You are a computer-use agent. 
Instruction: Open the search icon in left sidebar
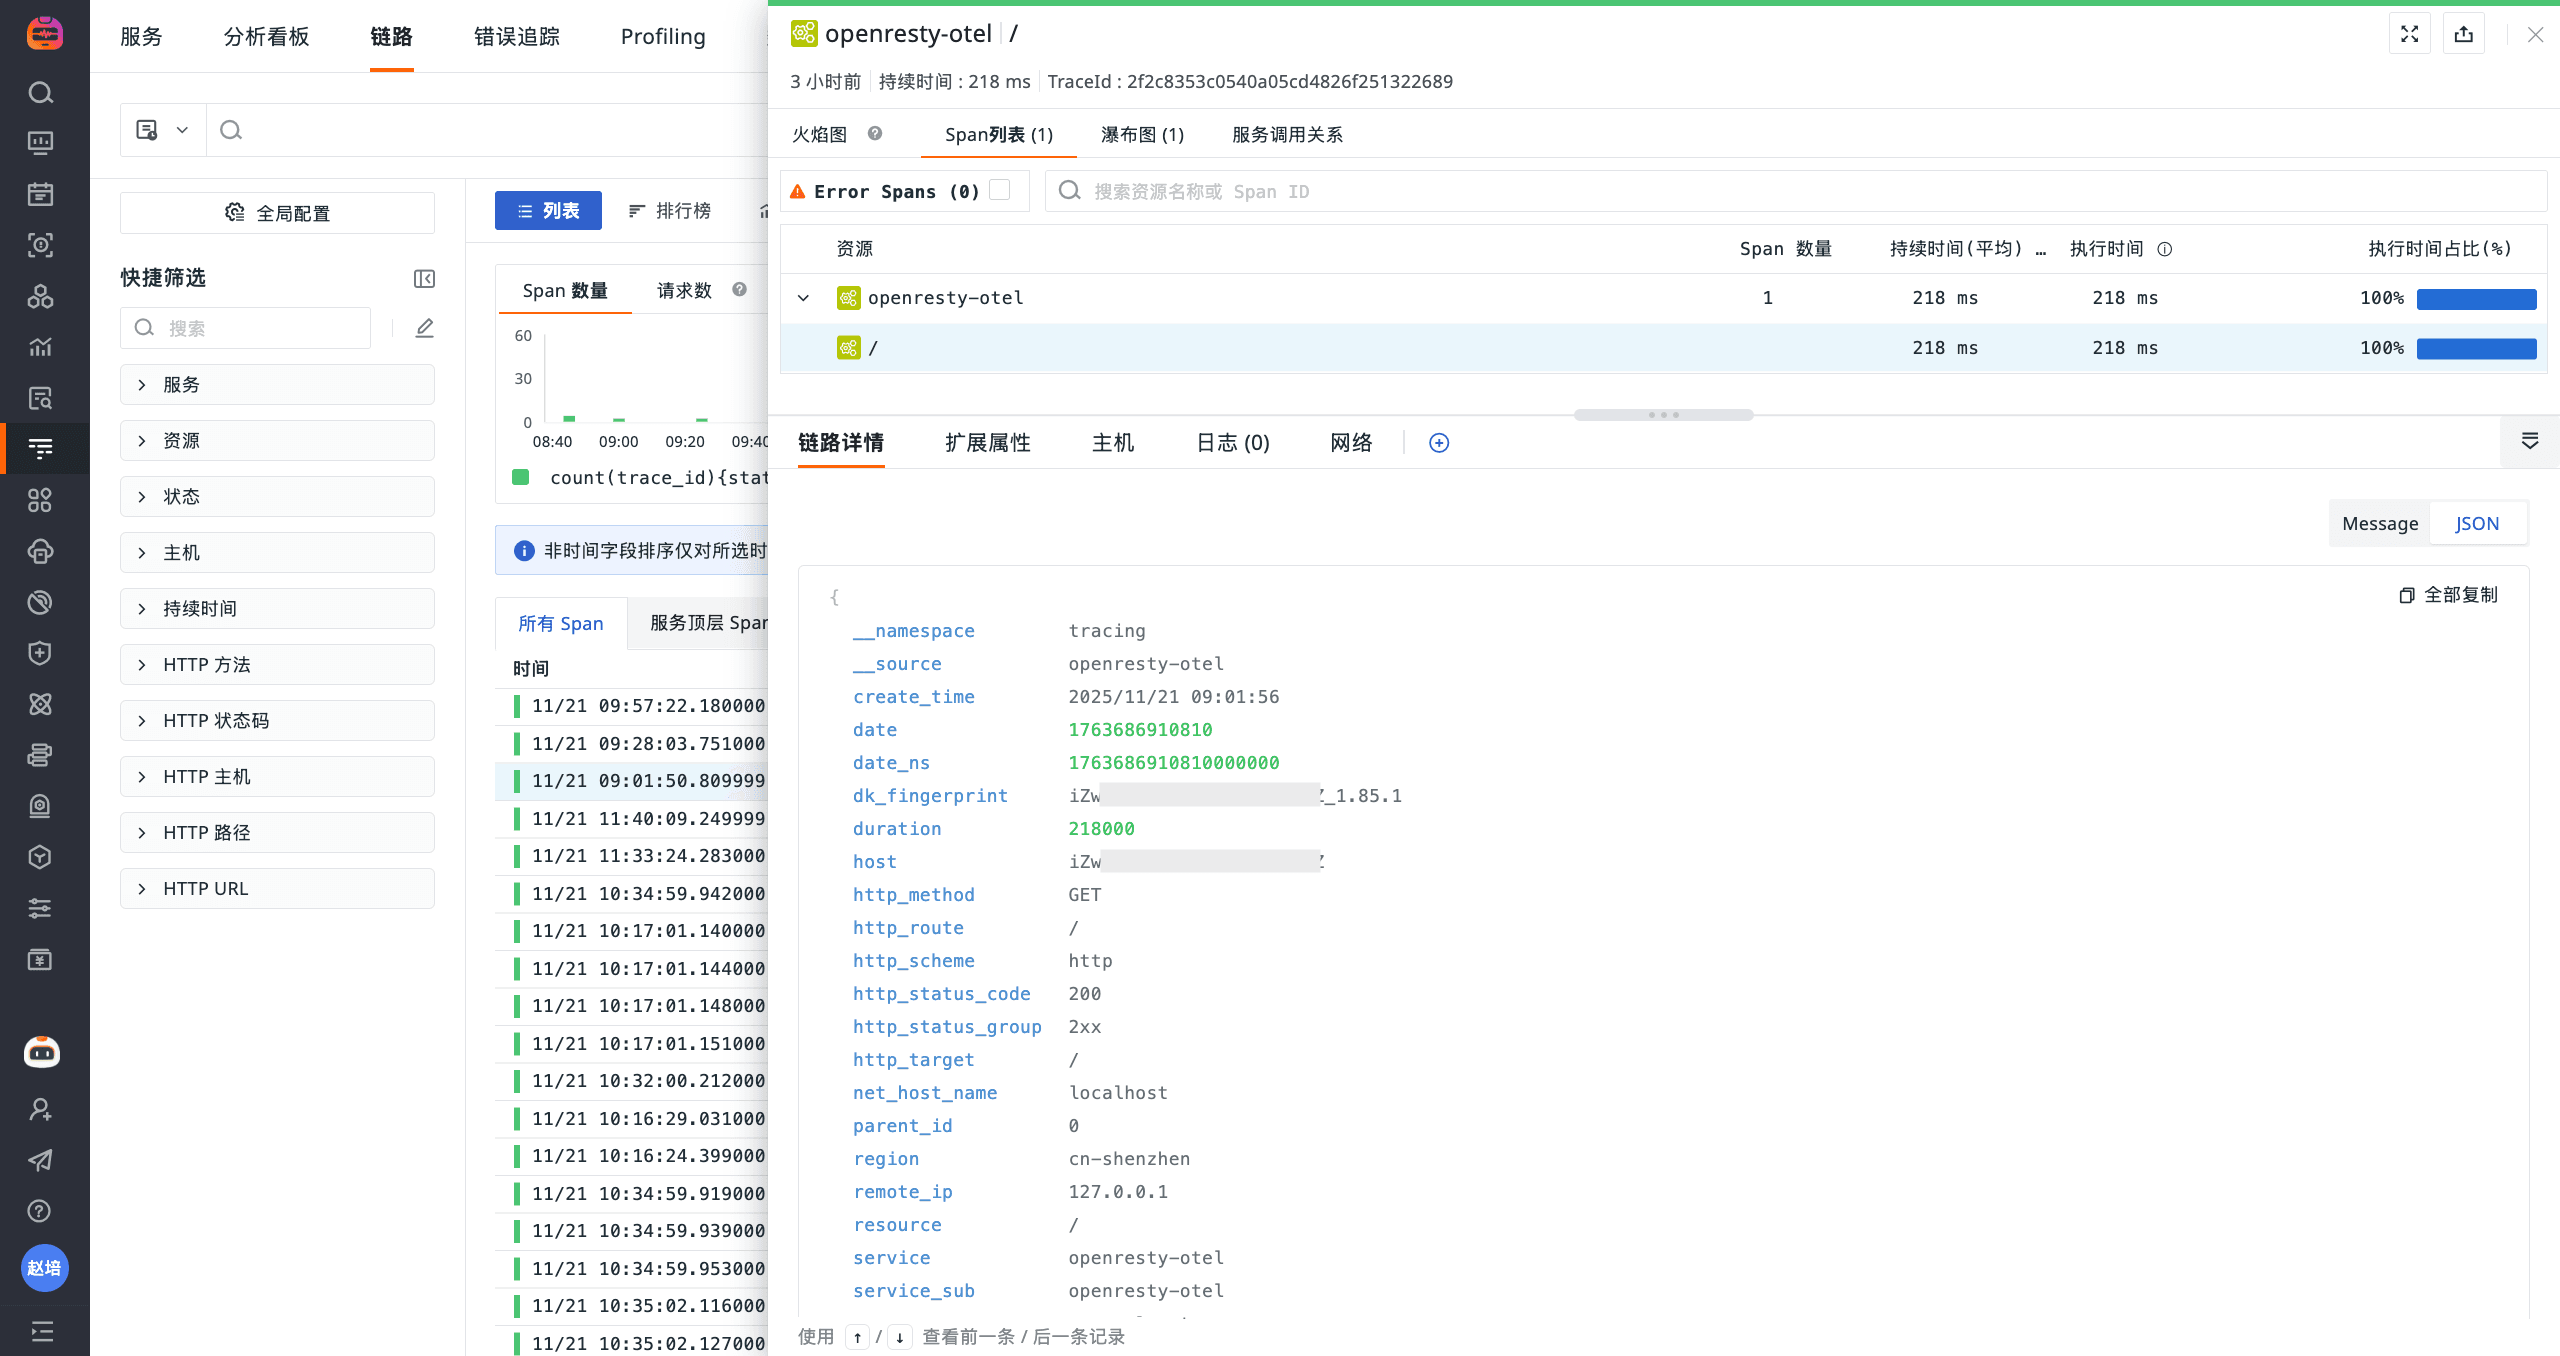coord(40,93)
